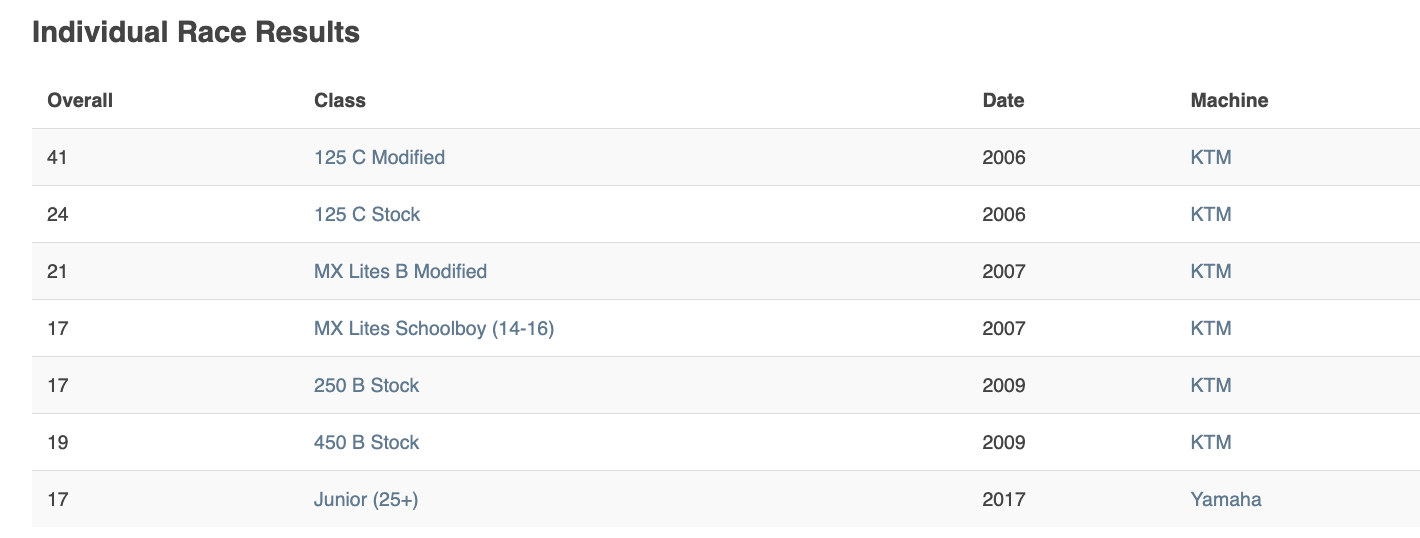This screenshot has width=1420, height=538.
Task: Open the 125 C Stock class link
Action: 367,215
